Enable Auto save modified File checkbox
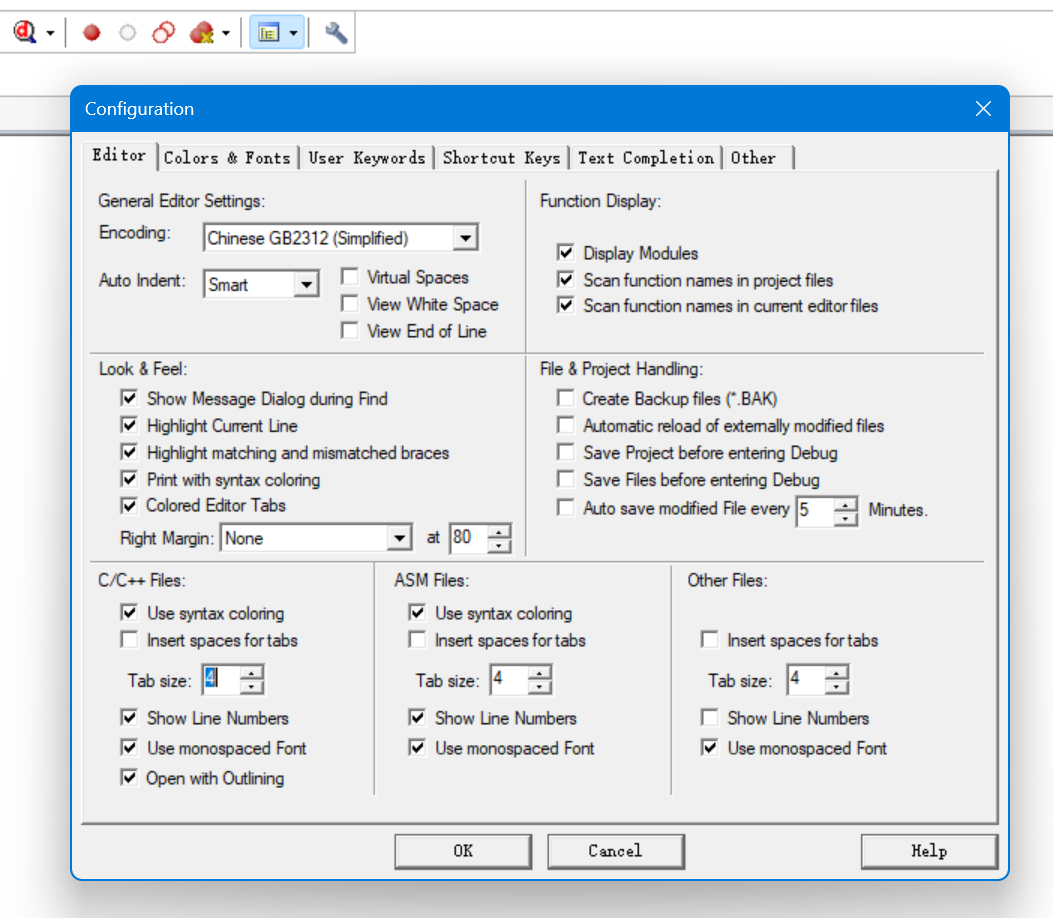The image size is (1053, 918). tap(565, 508)
